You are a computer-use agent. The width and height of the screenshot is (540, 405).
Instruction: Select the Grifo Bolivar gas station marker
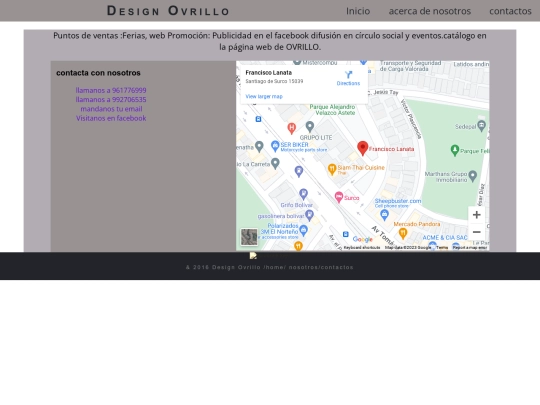coord(303,194)
